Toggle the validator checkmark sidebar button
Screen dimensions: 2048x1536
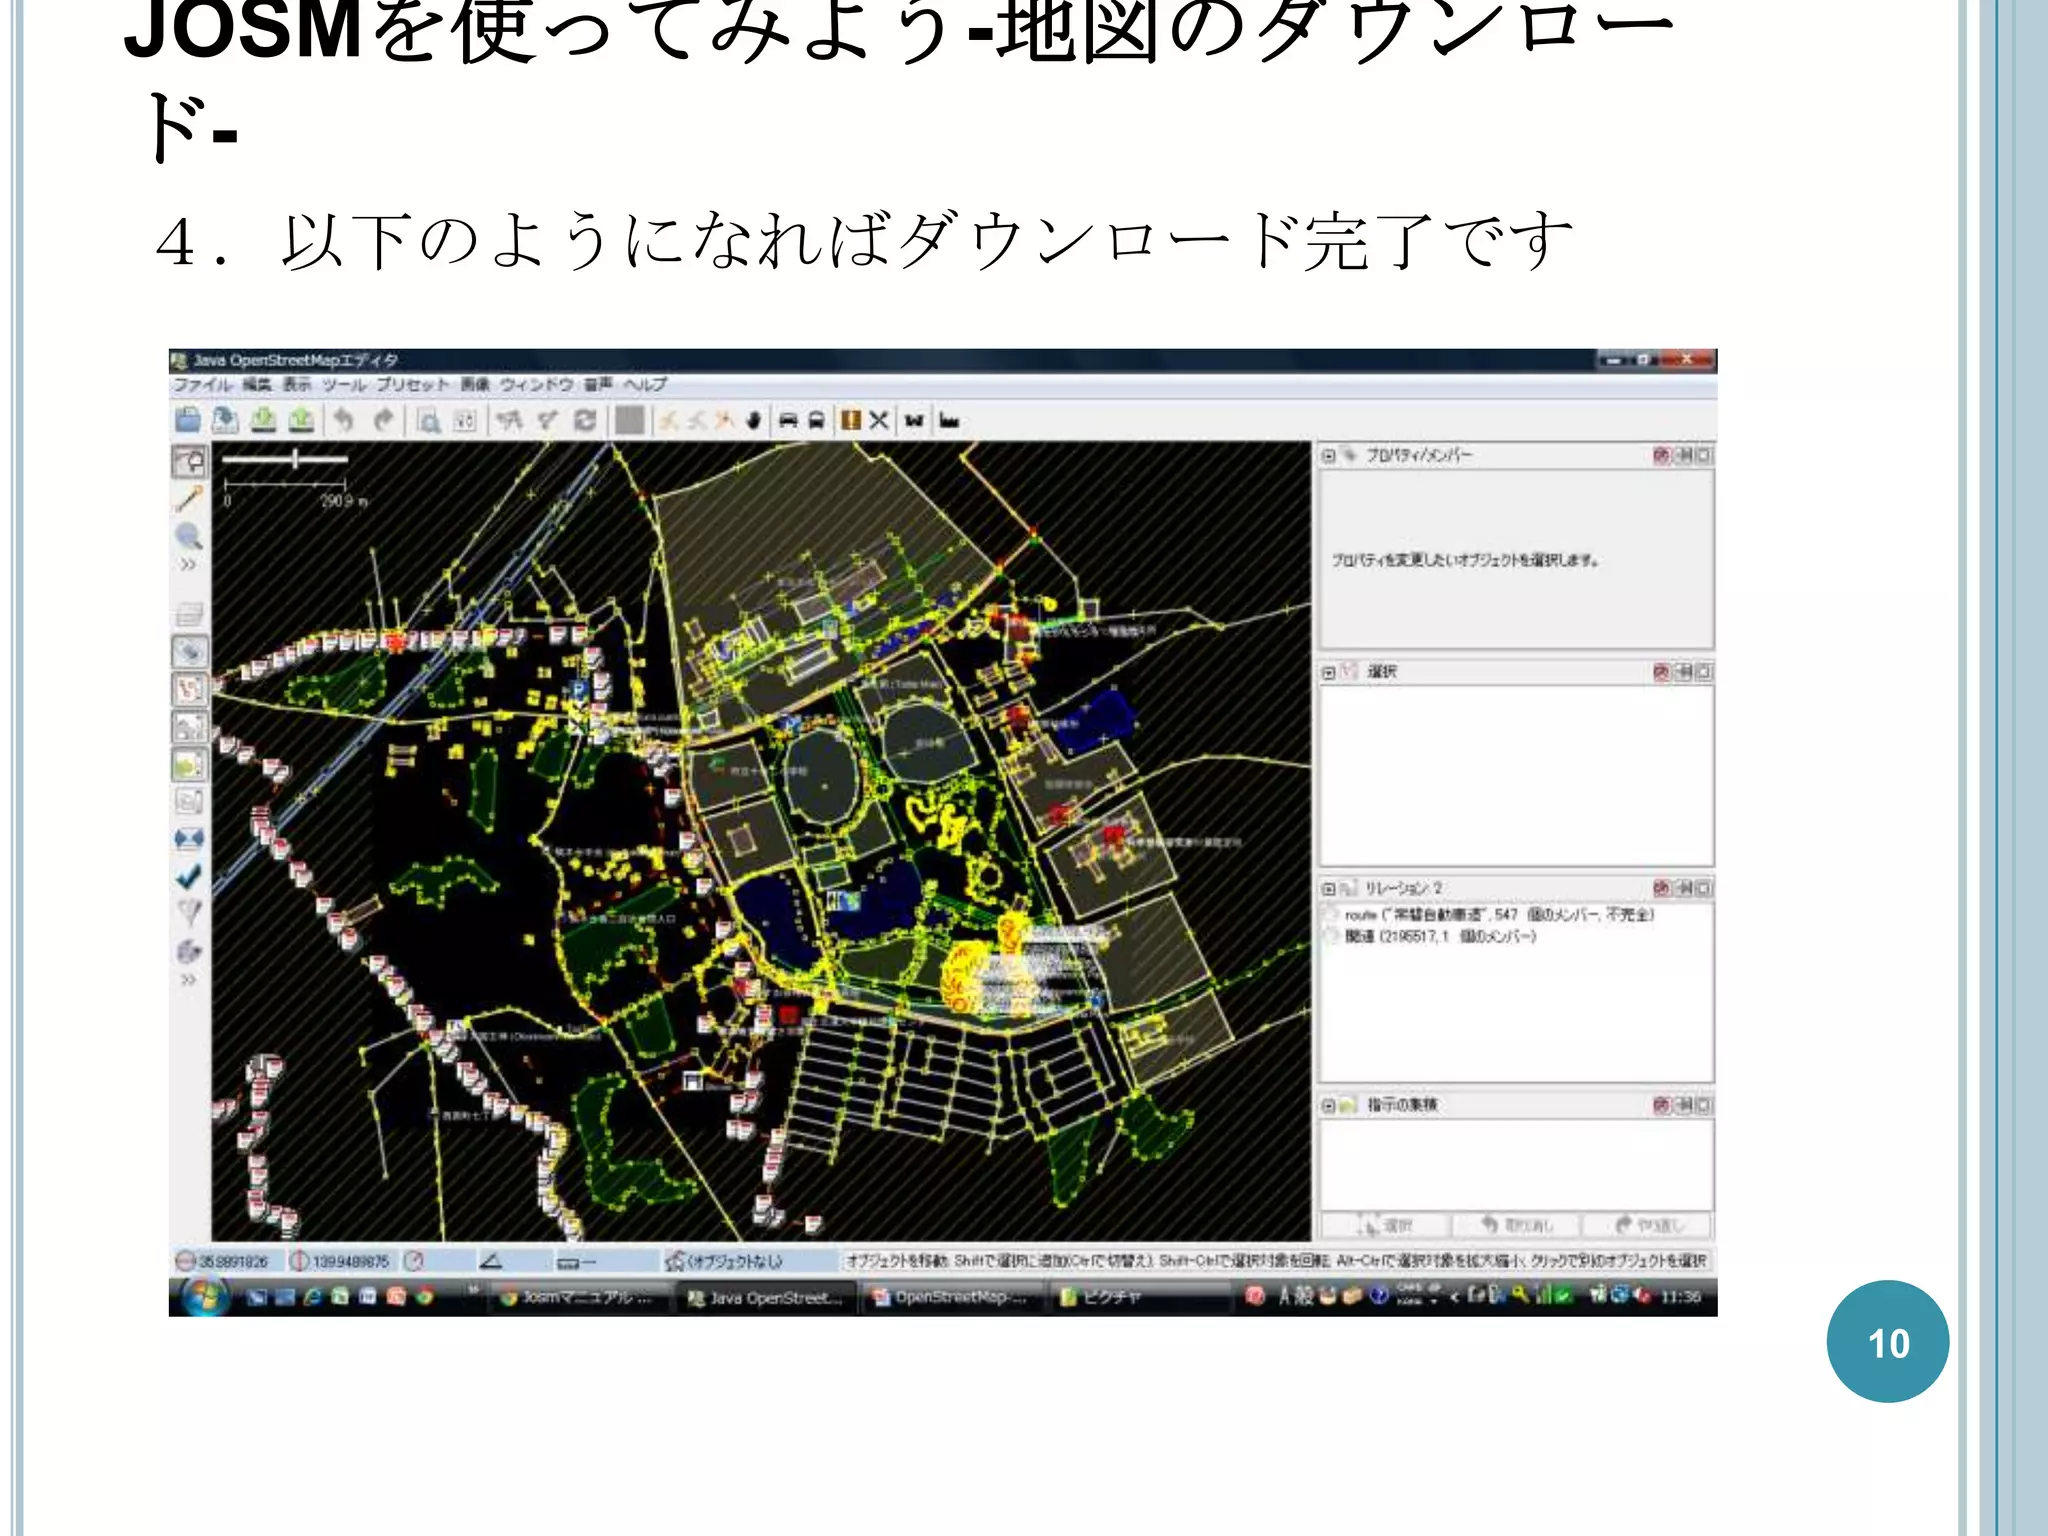coord(188,876)
